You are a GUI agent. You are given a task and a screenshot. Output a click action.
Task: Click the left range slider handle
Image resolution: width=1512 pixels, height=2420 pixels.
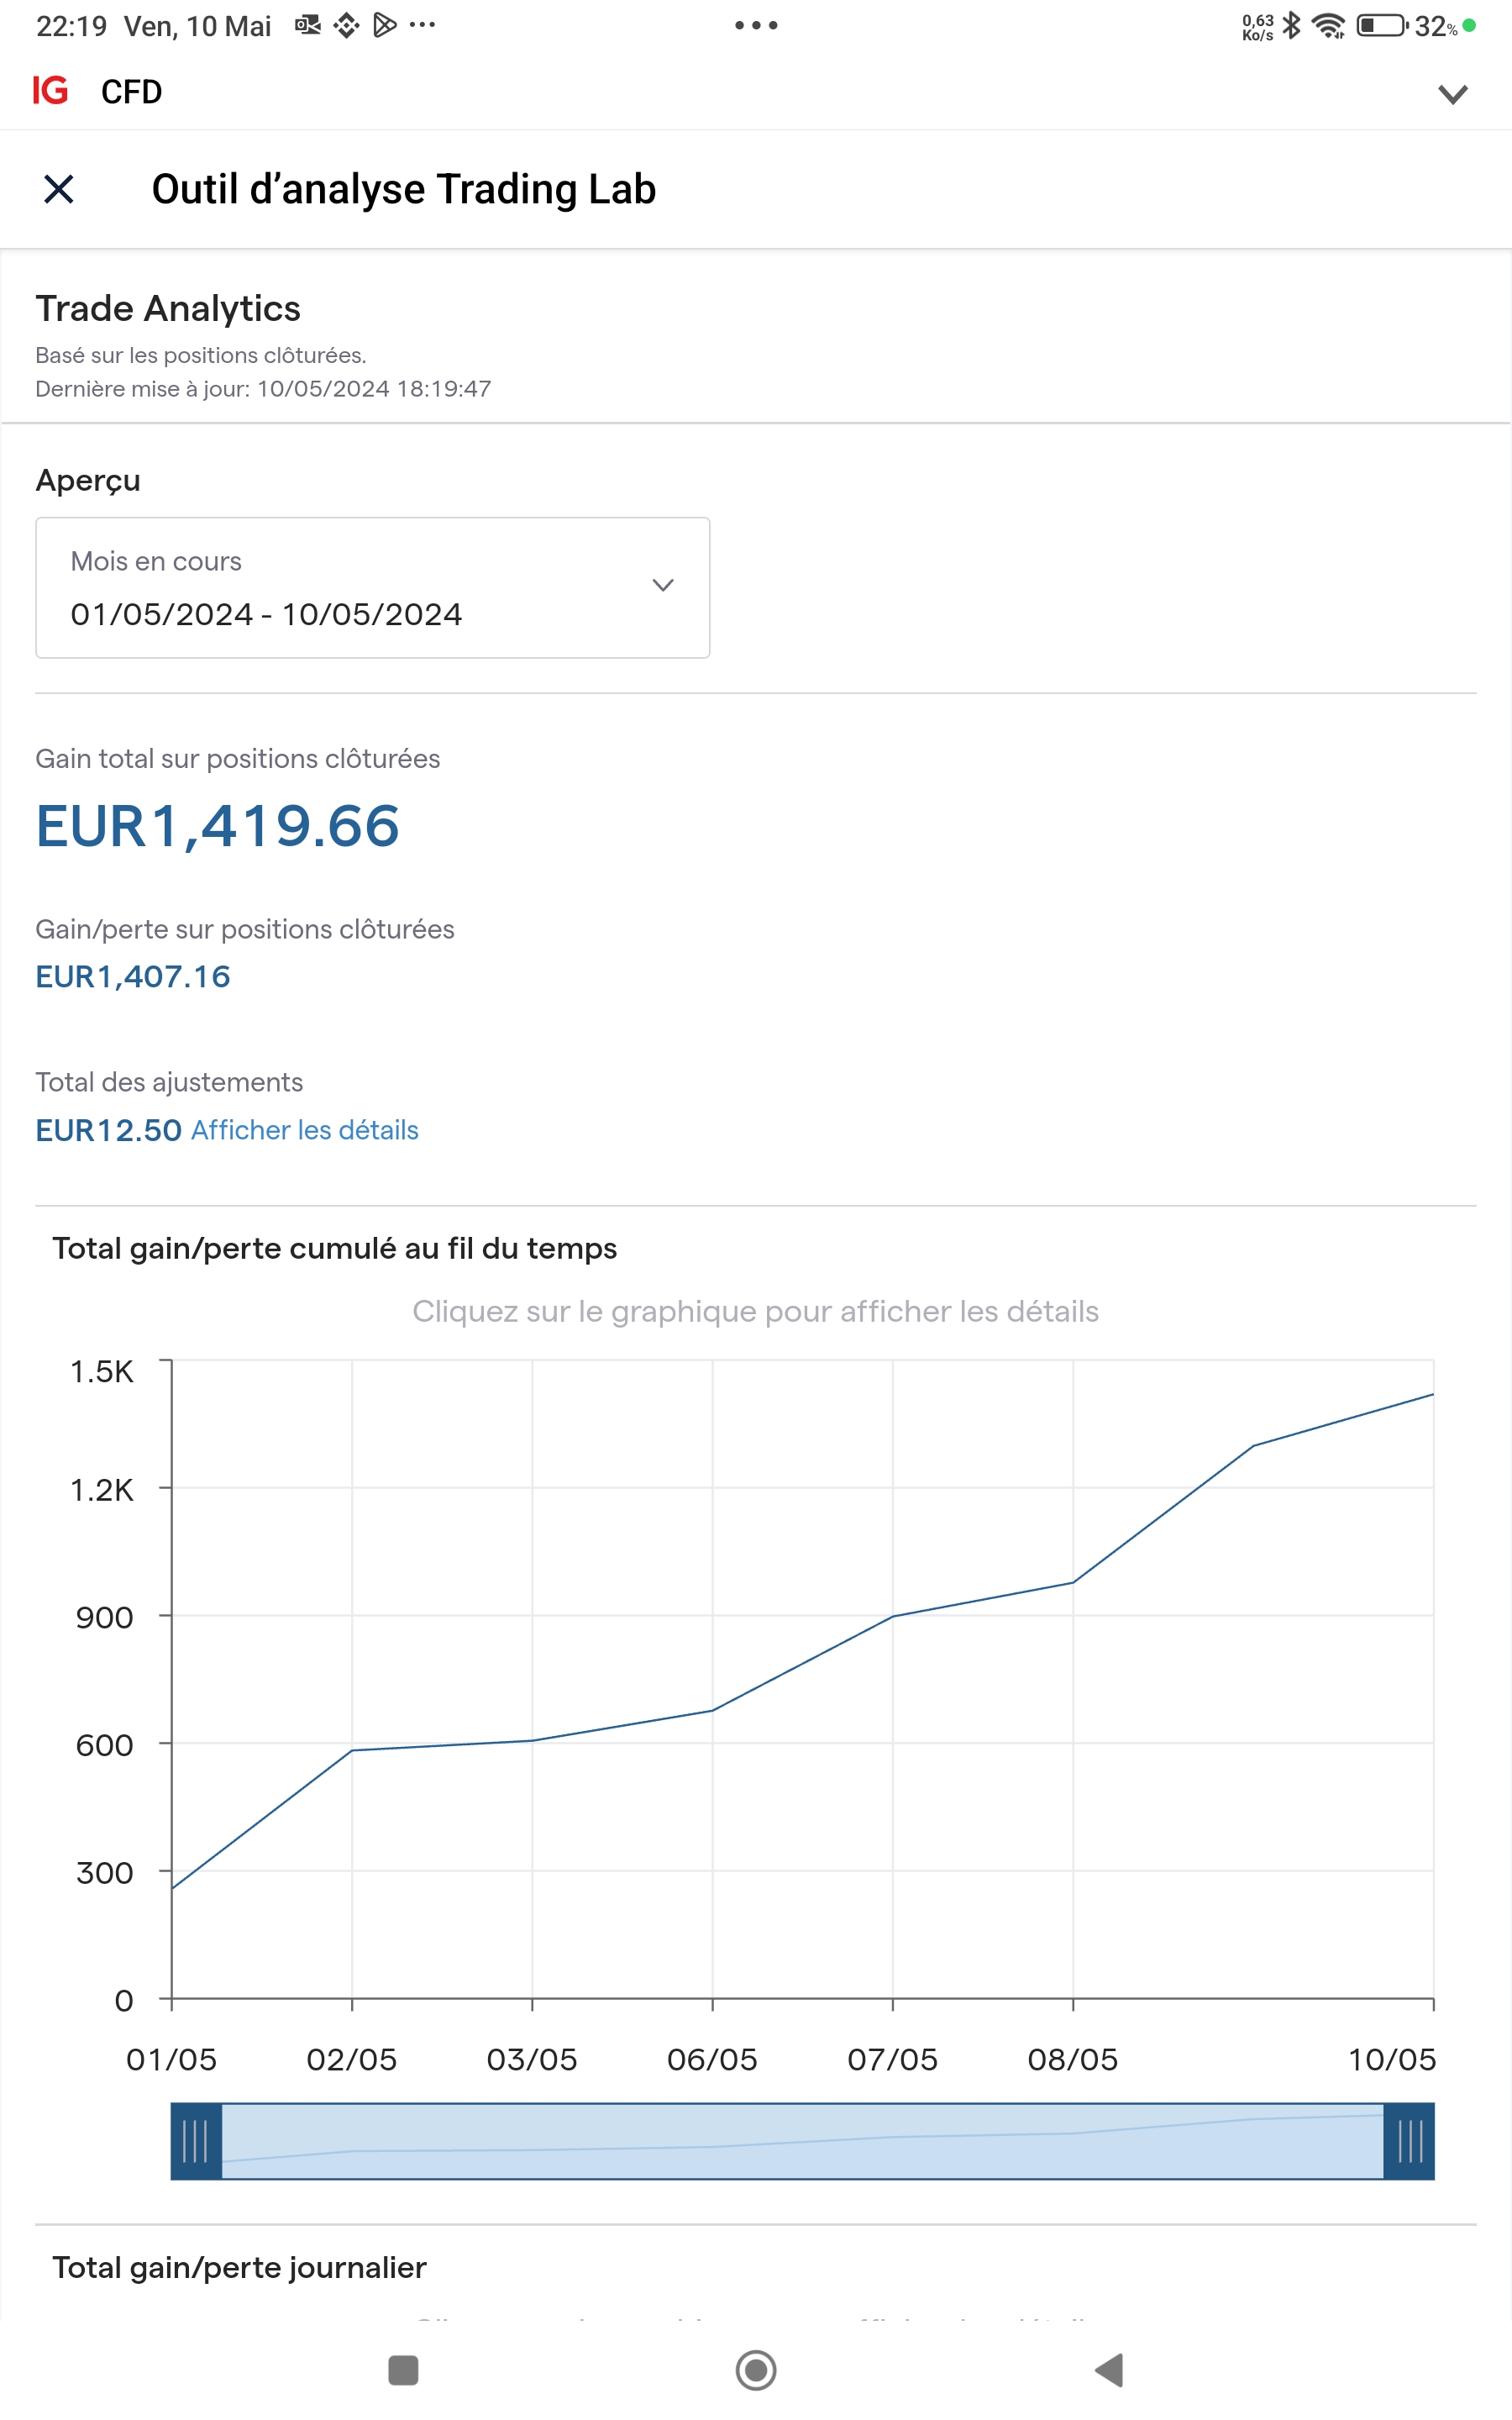(196, 2141)
